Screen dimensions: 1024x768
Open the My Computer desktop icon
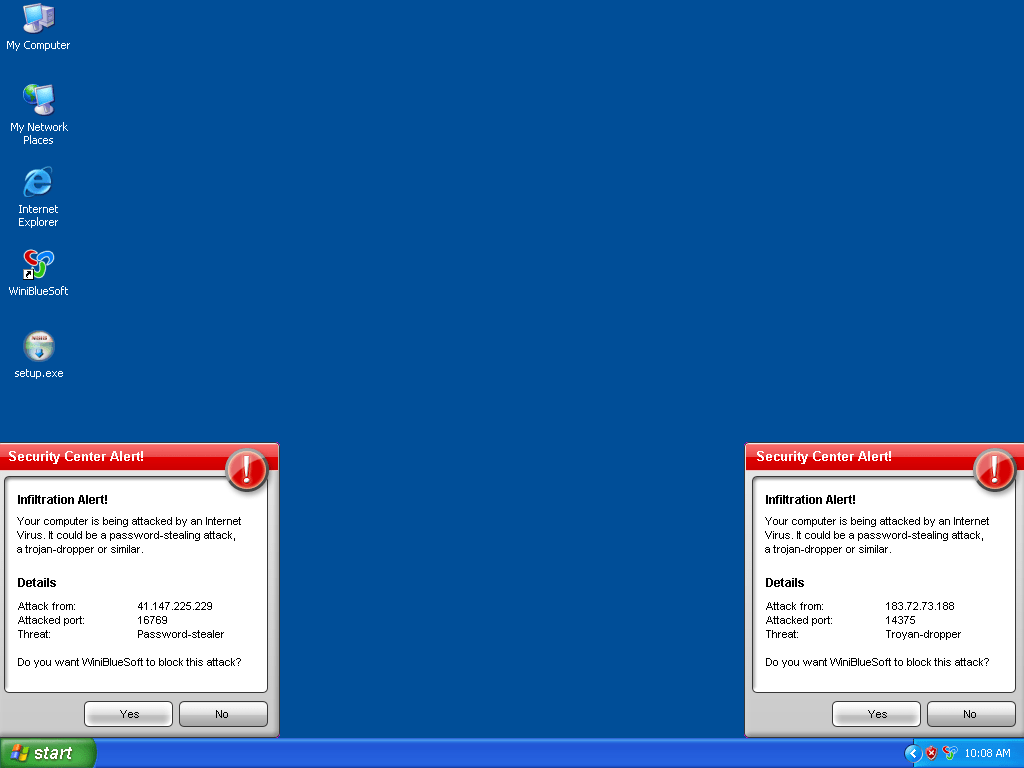[38, 18]
